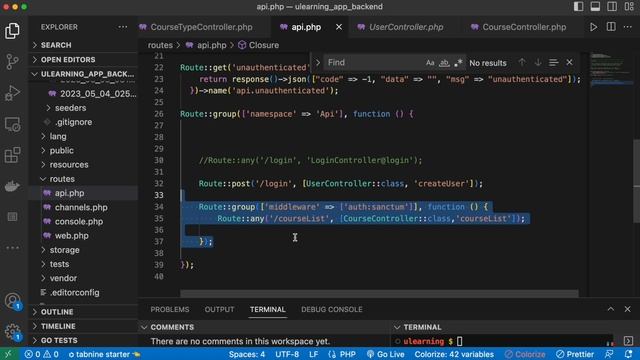640x360 pixels.
Task: Open the Accounts menu
Action: tap(12, 301)
